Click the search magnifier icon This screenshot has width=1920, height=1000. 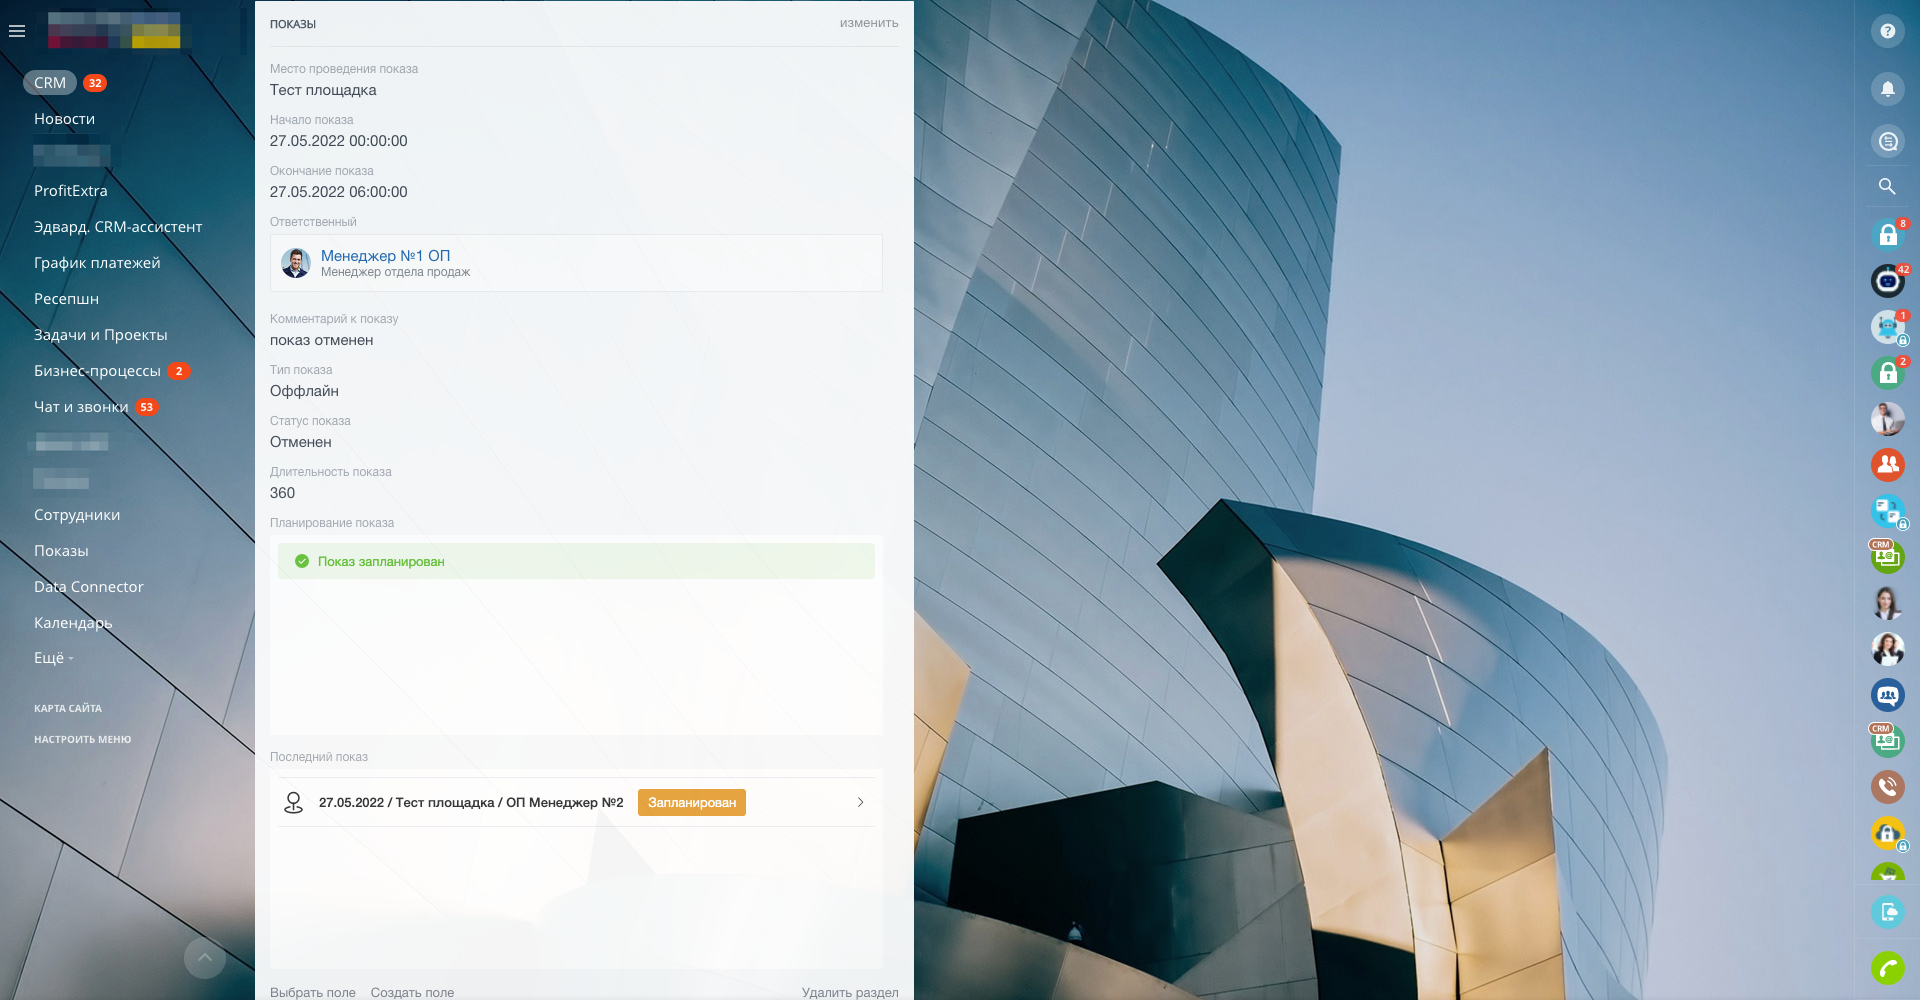tap(1887, 186)
